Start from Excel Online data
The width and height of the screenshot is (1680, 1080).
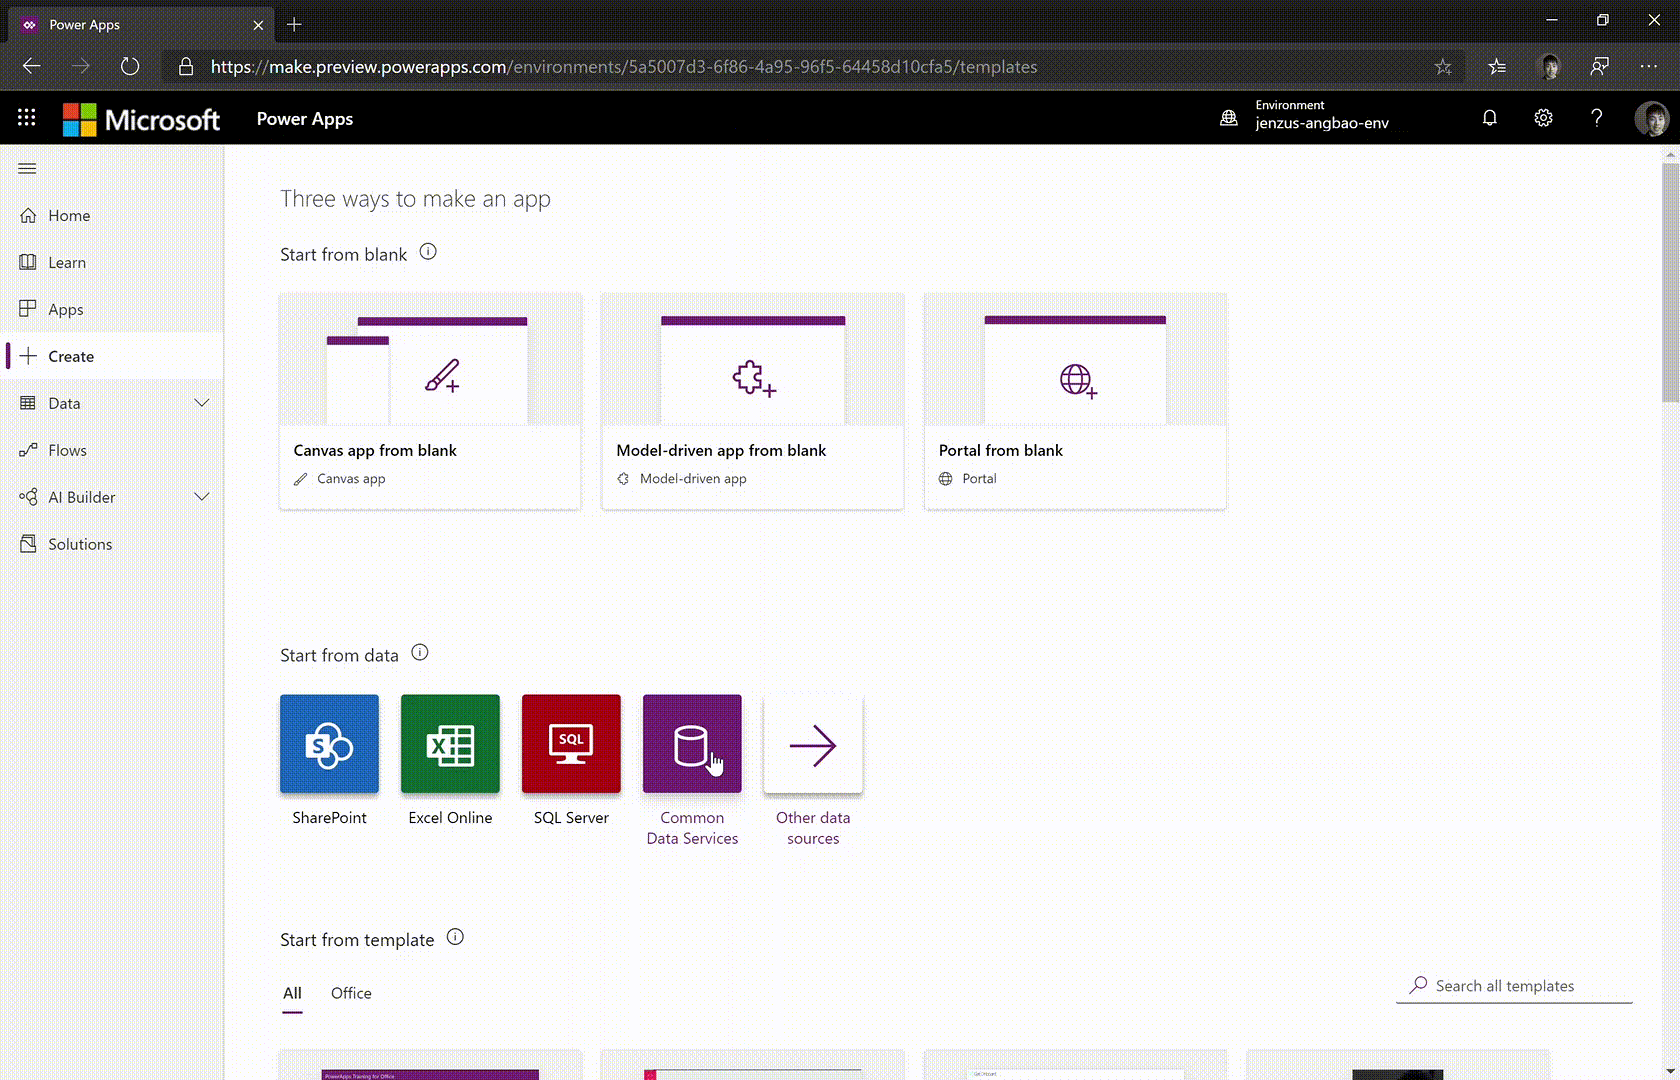450,744
